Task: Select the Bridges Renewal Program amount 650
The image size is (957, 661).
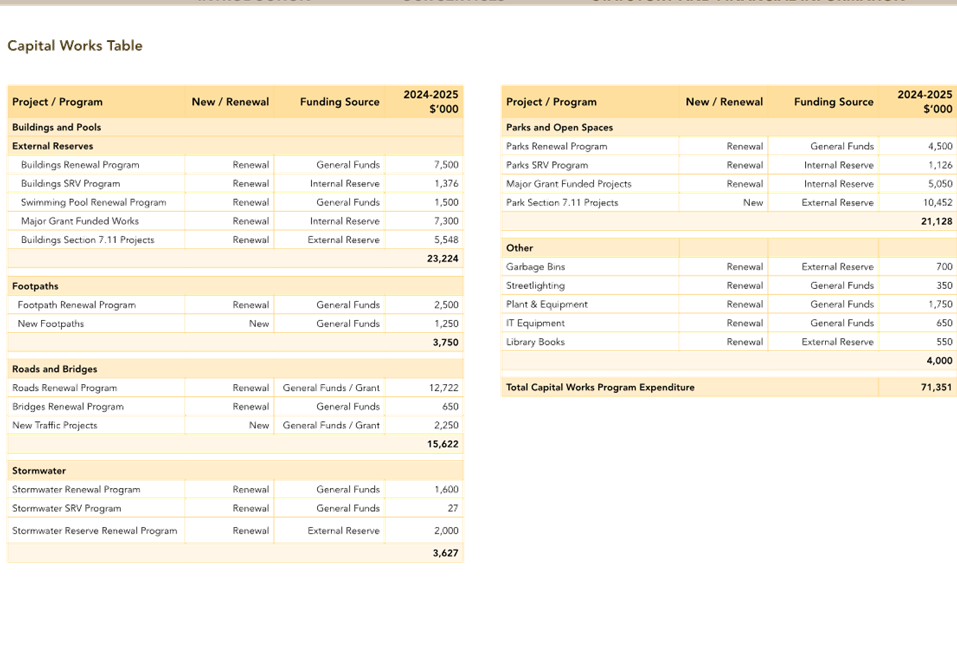Action: 450,407
